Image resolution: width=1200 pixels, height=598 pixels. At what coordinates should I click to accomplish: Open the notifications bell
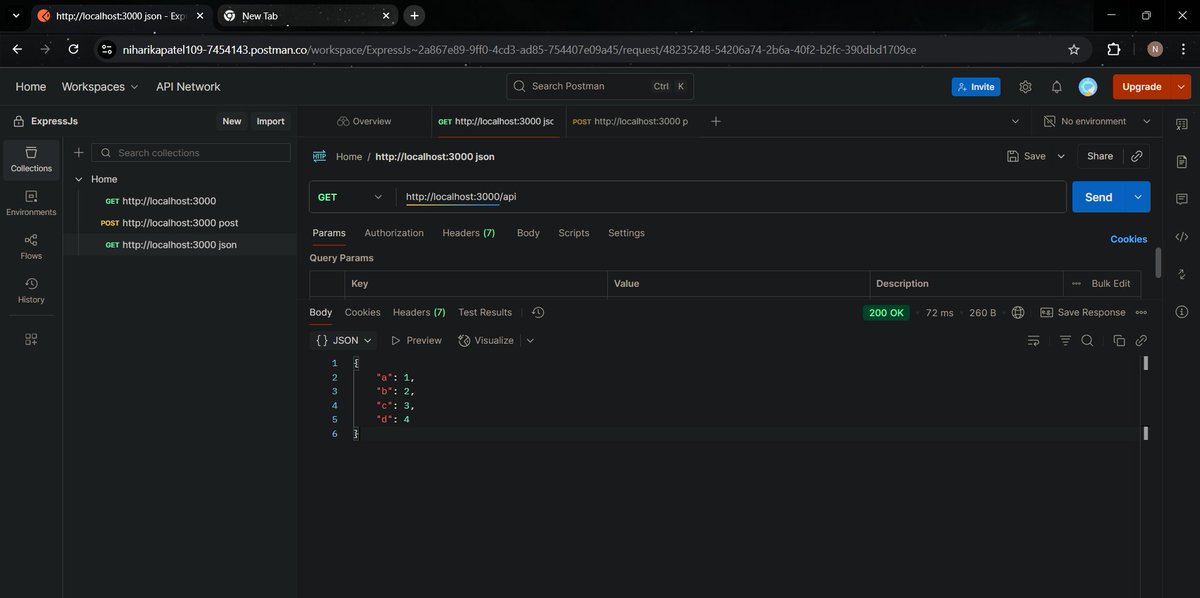(1056, 87)
